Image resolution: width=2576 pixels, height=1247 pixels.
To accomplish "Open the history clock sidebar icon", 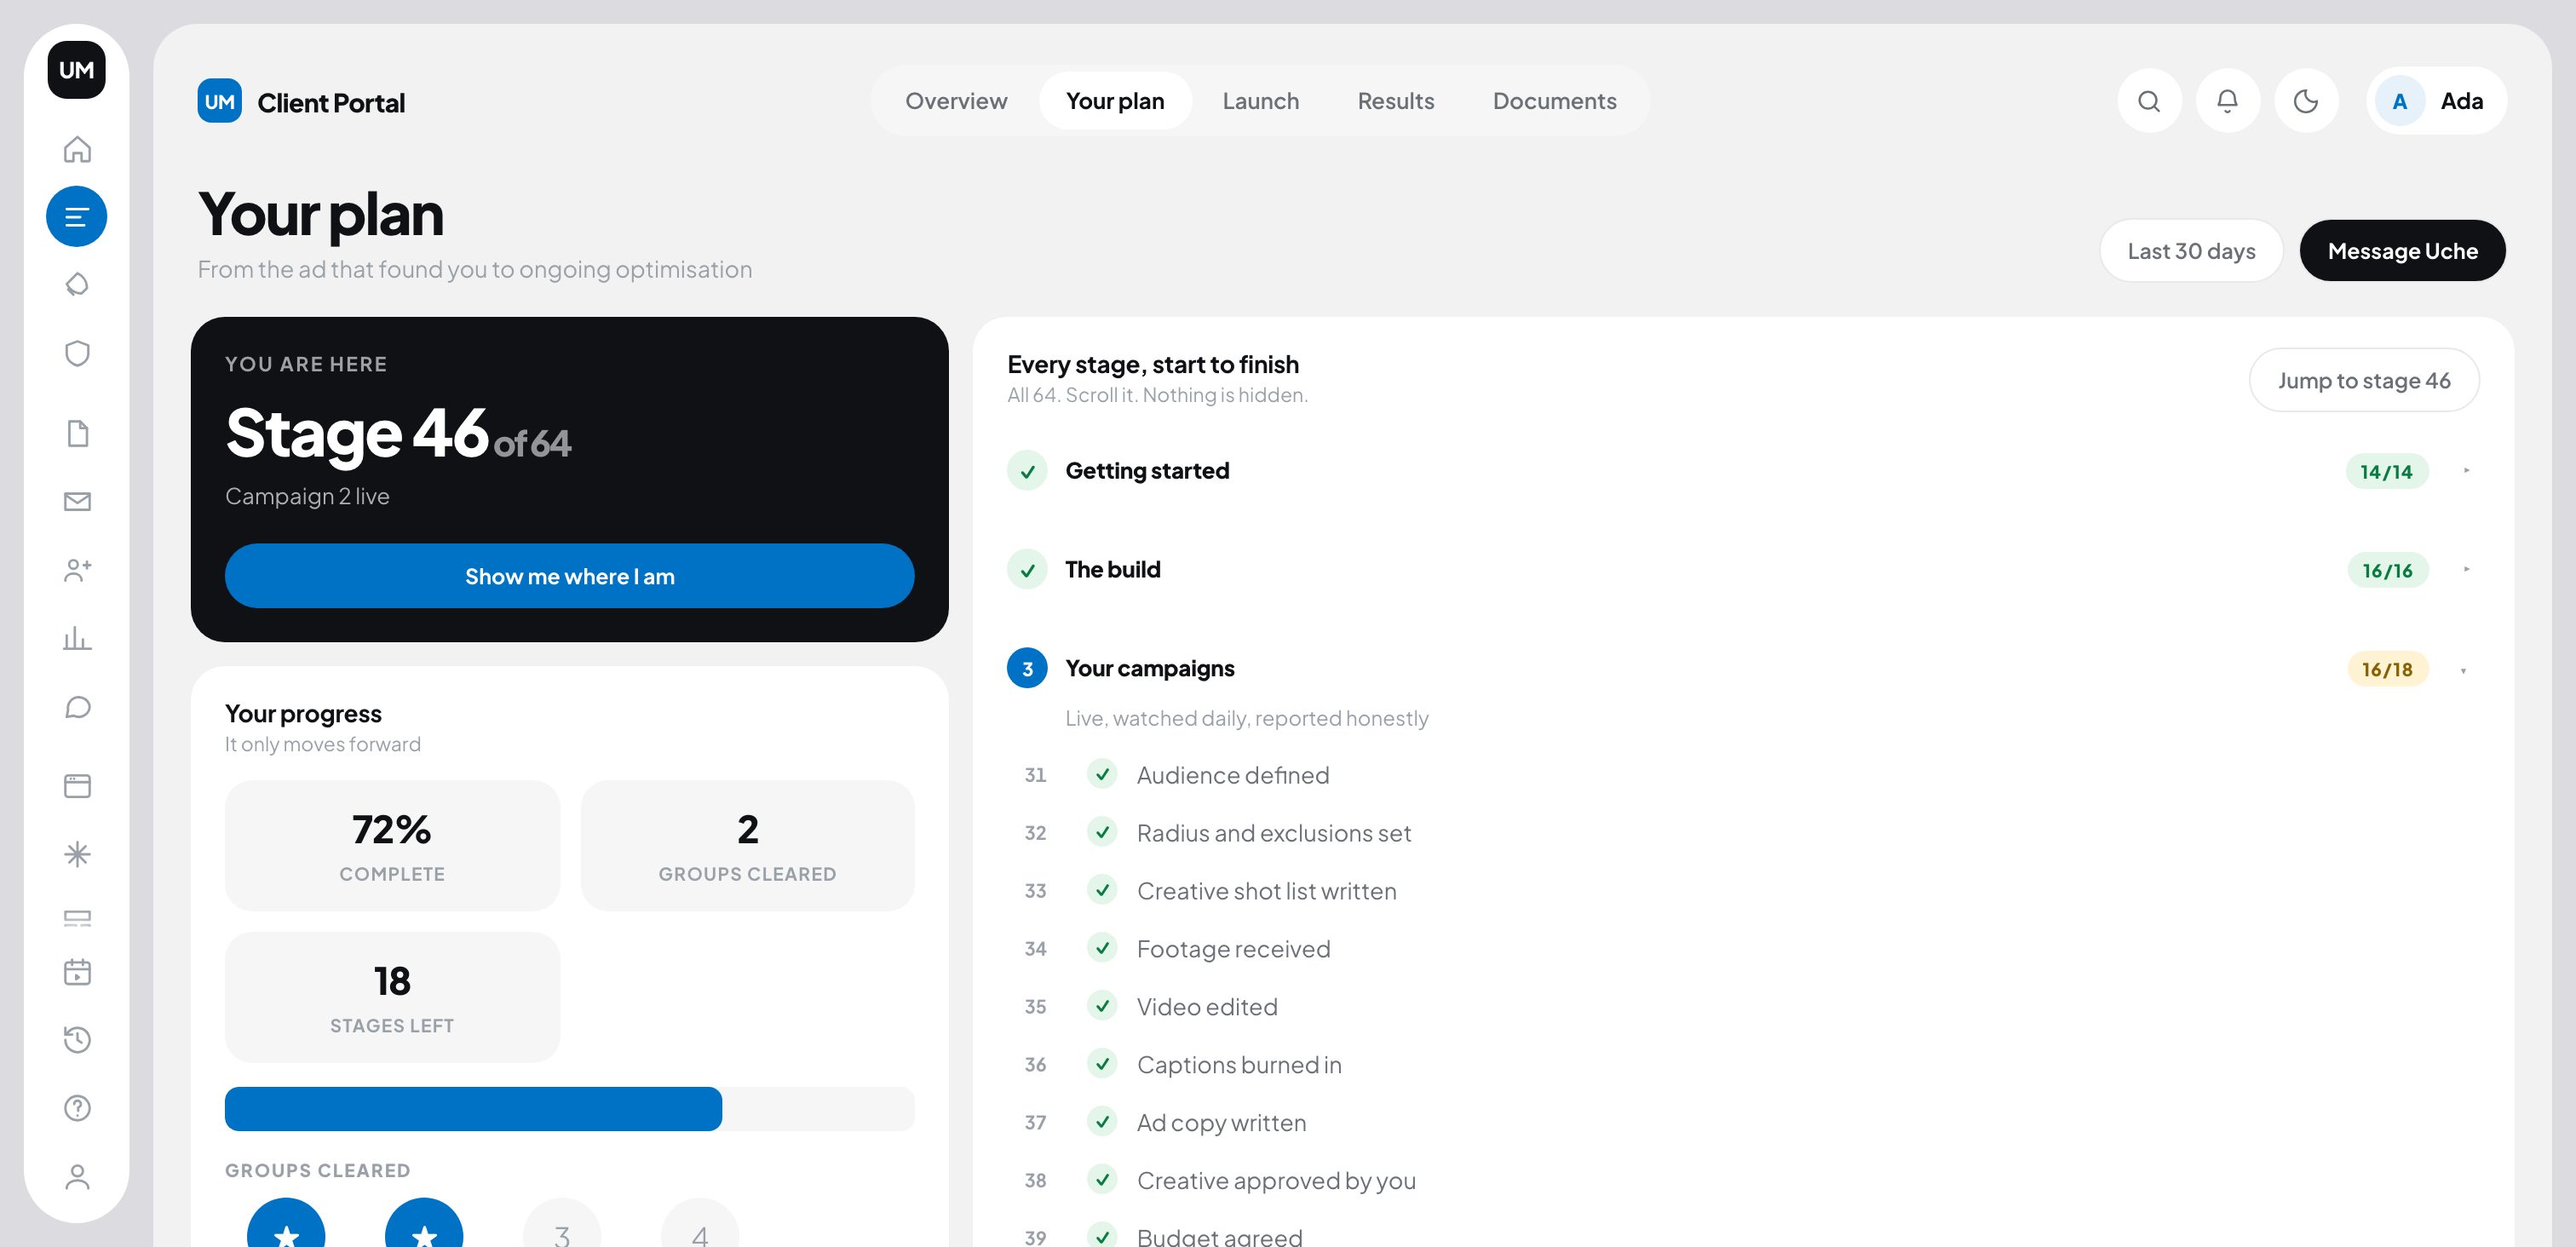I will click(77, 1040).
